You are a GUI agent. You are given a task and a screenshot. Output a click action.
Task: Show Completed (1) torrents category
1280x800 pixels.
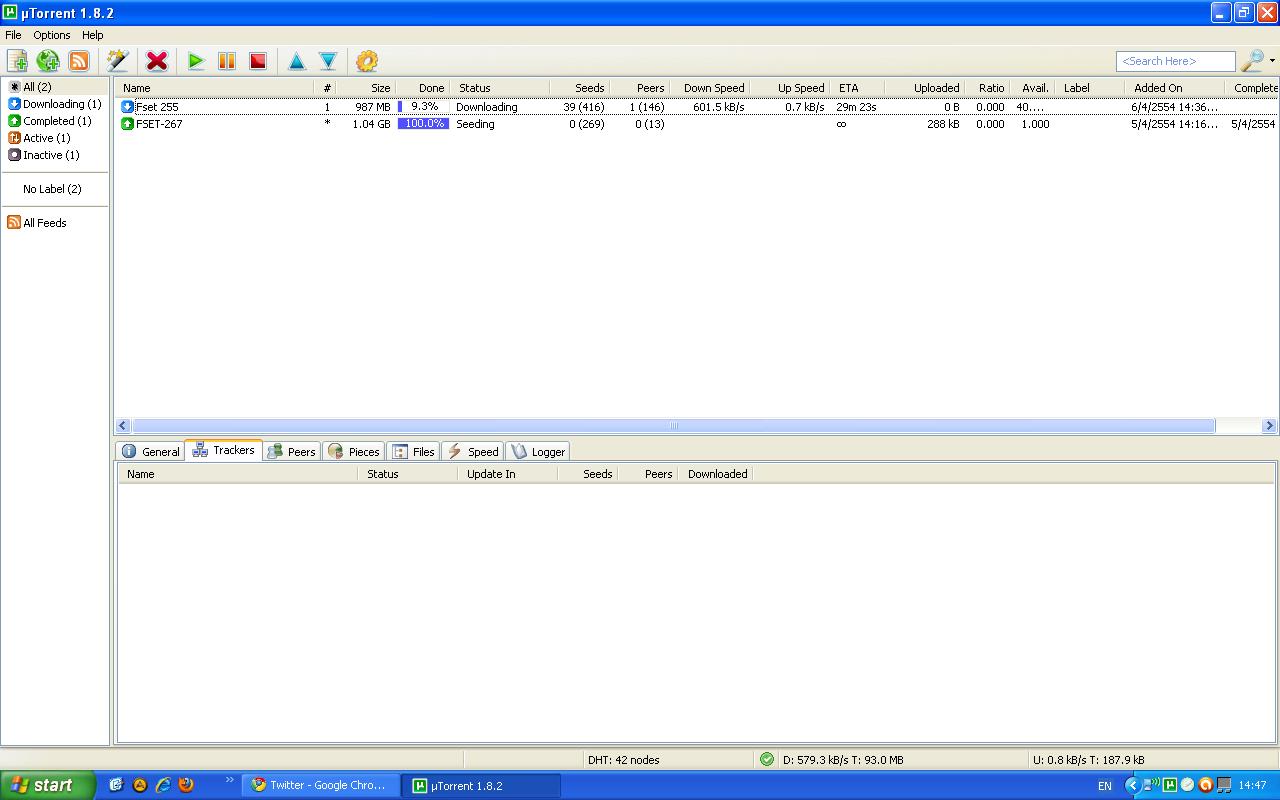50,121
